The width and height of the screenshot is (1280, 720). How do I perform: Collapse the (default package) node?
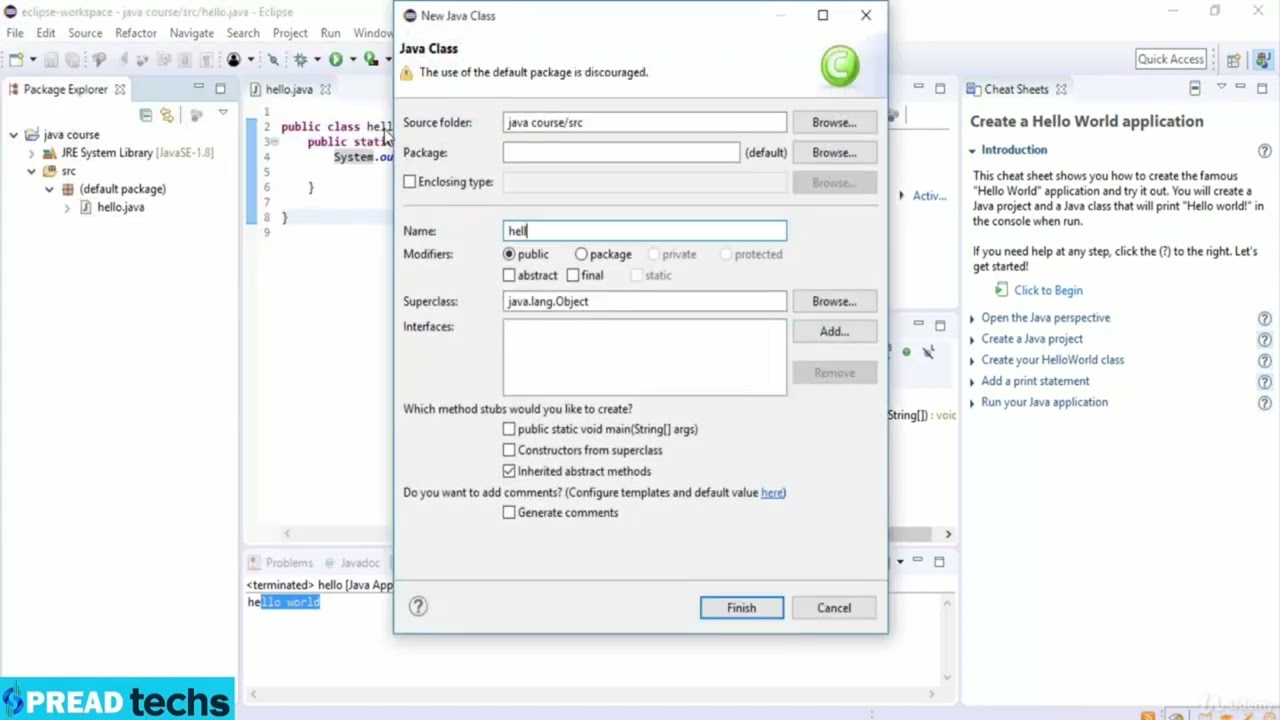[x=49, y=189]
